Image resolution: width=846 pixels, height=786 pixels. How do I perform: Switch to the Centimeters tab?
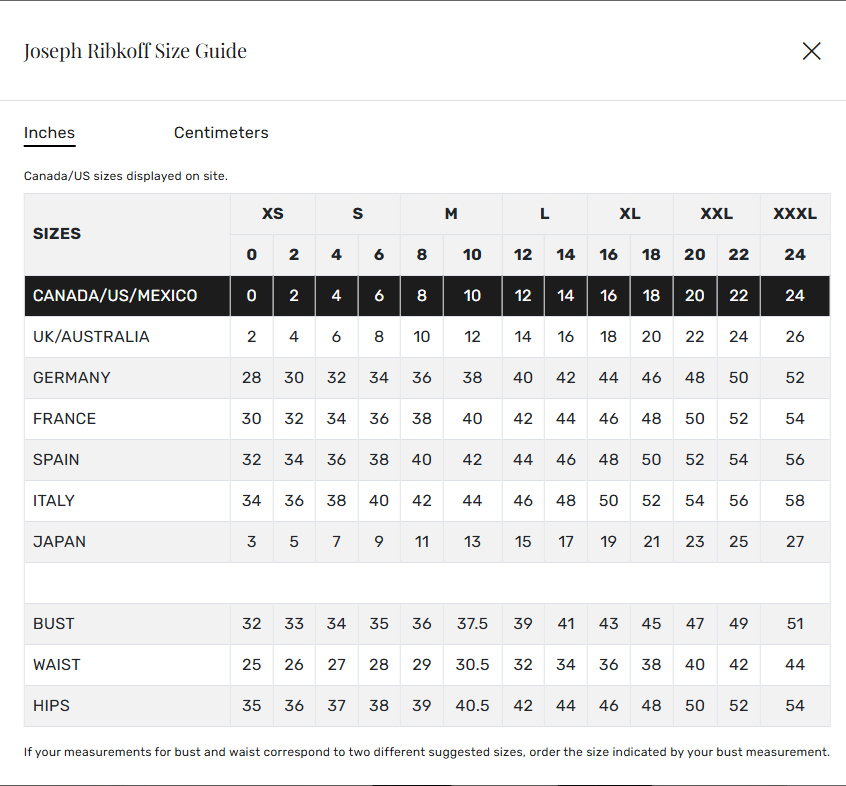coord(221,132)
